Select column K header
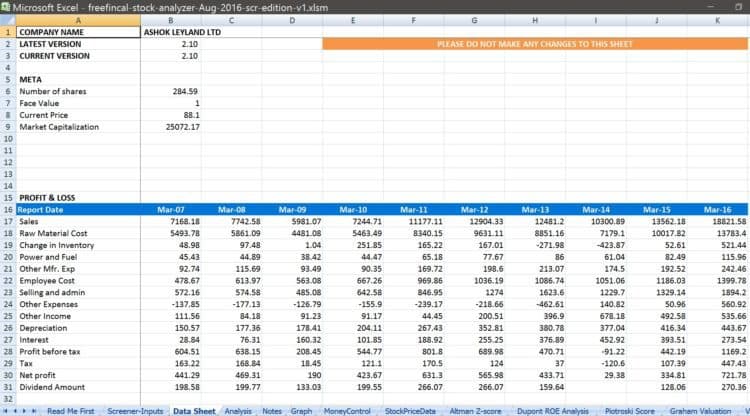The width and height of the screenshot is (750, 416). pos(717,21)
